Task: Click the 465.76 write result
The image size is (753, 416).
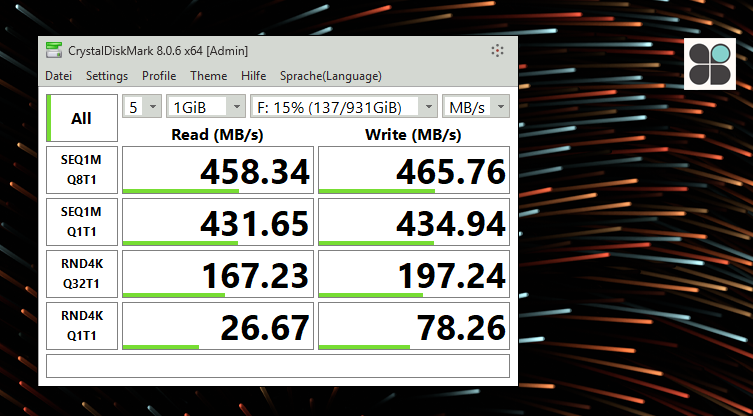Action: coord(414,170)
